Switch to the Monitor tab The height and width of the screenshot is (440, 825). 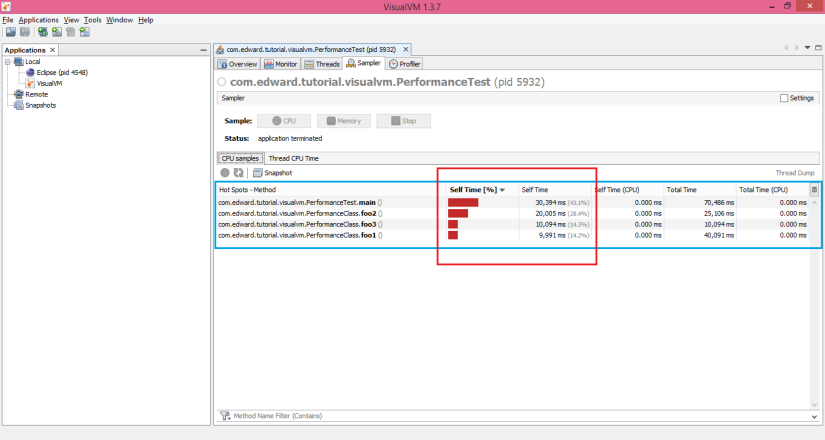point(281,64)
